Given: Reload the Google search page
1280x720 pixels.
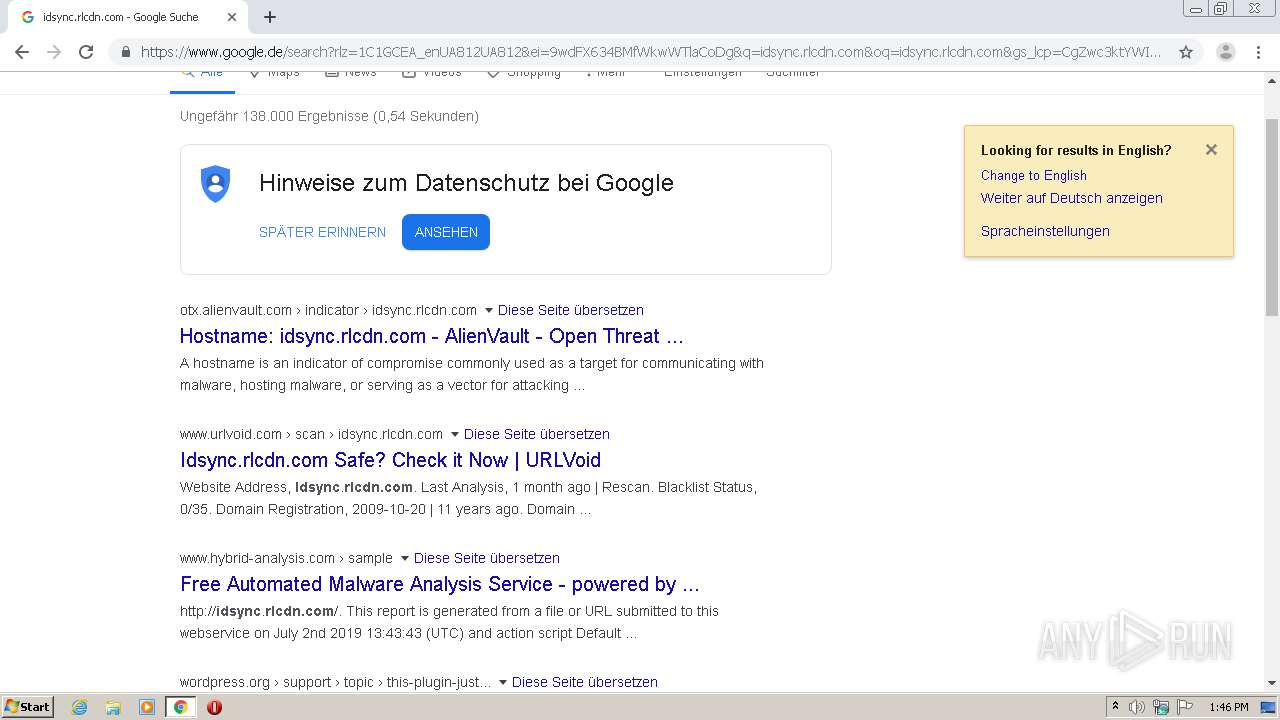Looking at the screenshot, I should [86, 52].
